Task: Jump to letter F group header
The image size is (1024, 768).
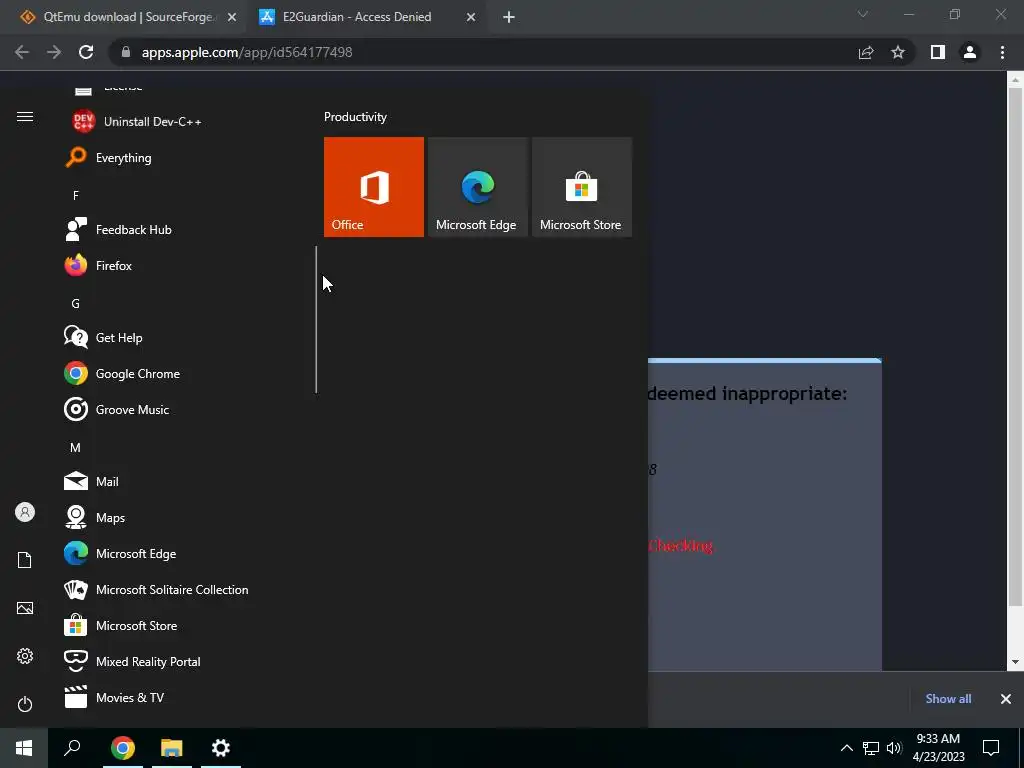Action: click(x=76, y=195)
